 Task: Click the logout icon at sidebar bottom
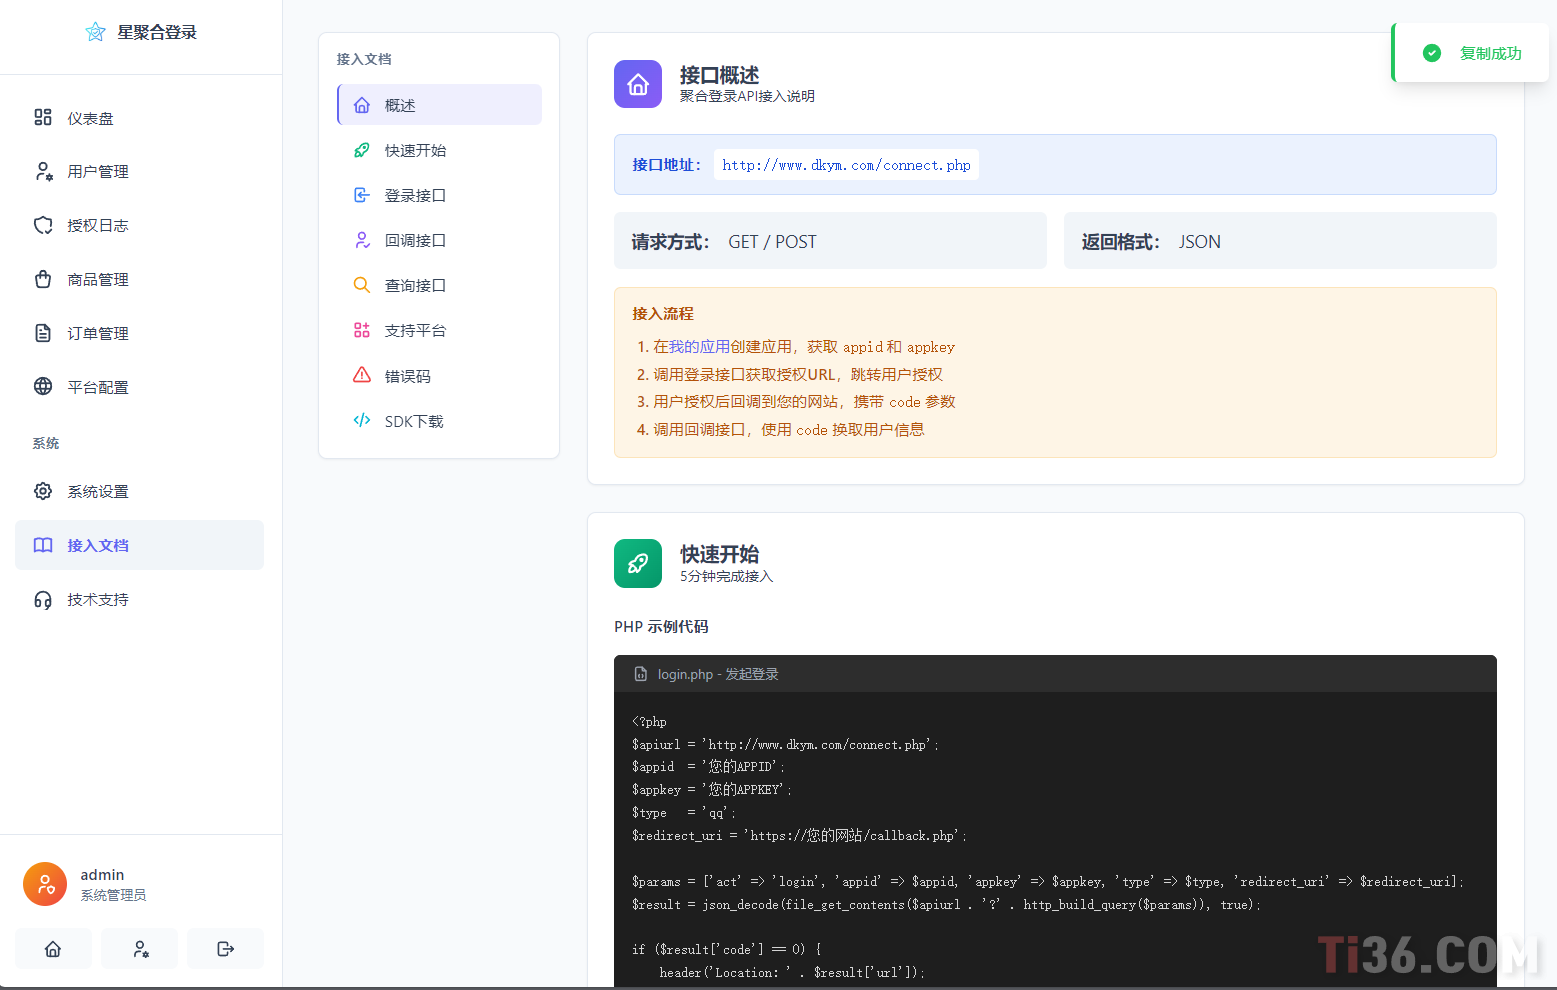(x=225, y=948)
